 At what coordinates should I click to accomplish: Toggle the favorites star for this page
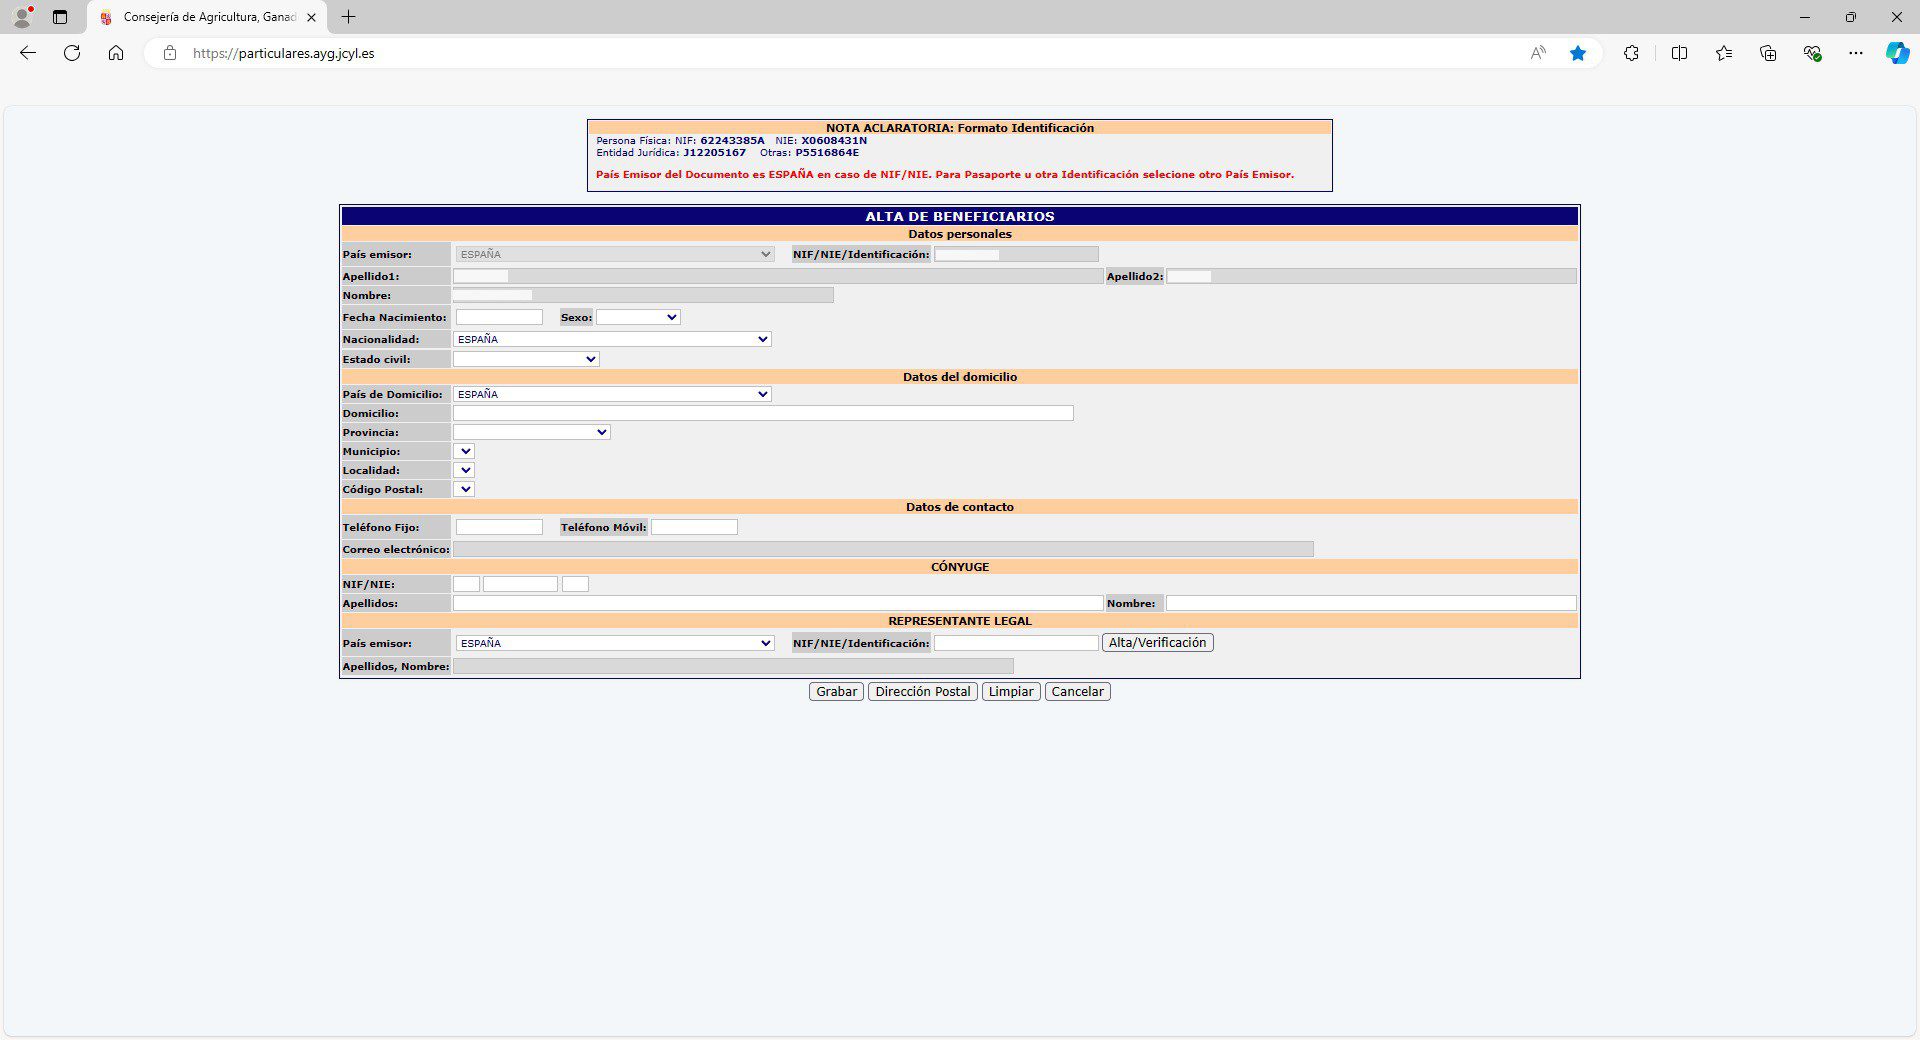coord(1578,53)
